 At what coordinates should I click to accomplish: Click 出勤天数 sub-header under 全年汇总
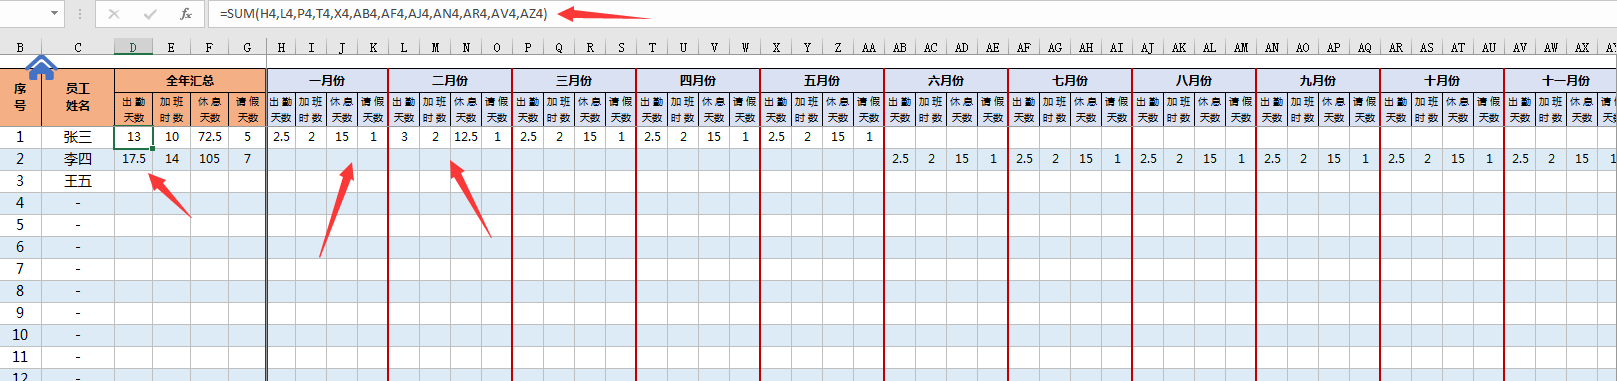[133, 109]
